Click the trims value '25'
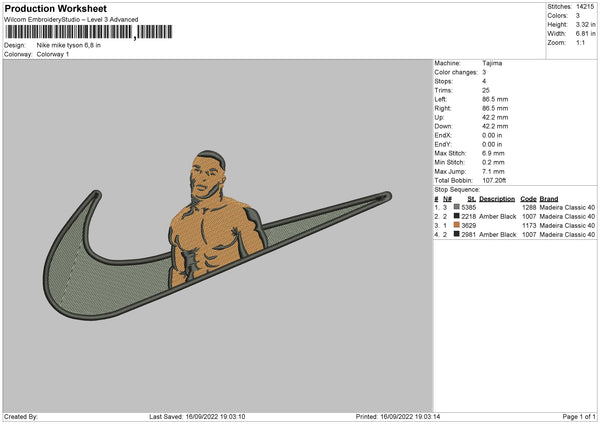Image resolution: width=600 pixels, height=424 pixels. click(486, 90)
